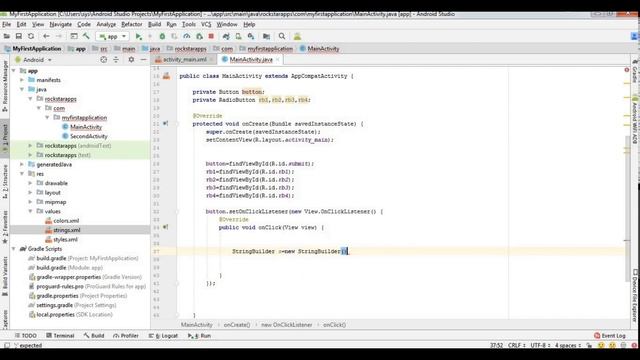Open the Refactor menu
The width and height of the screenshot is (640, 360).
[x=131, y=24]
